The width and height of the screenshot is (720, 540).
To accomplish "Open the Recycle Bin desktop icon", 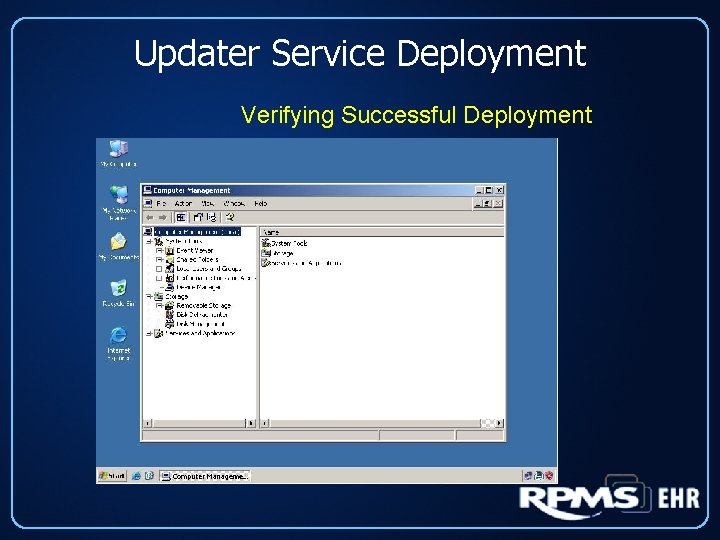I will tap(118, 292).
